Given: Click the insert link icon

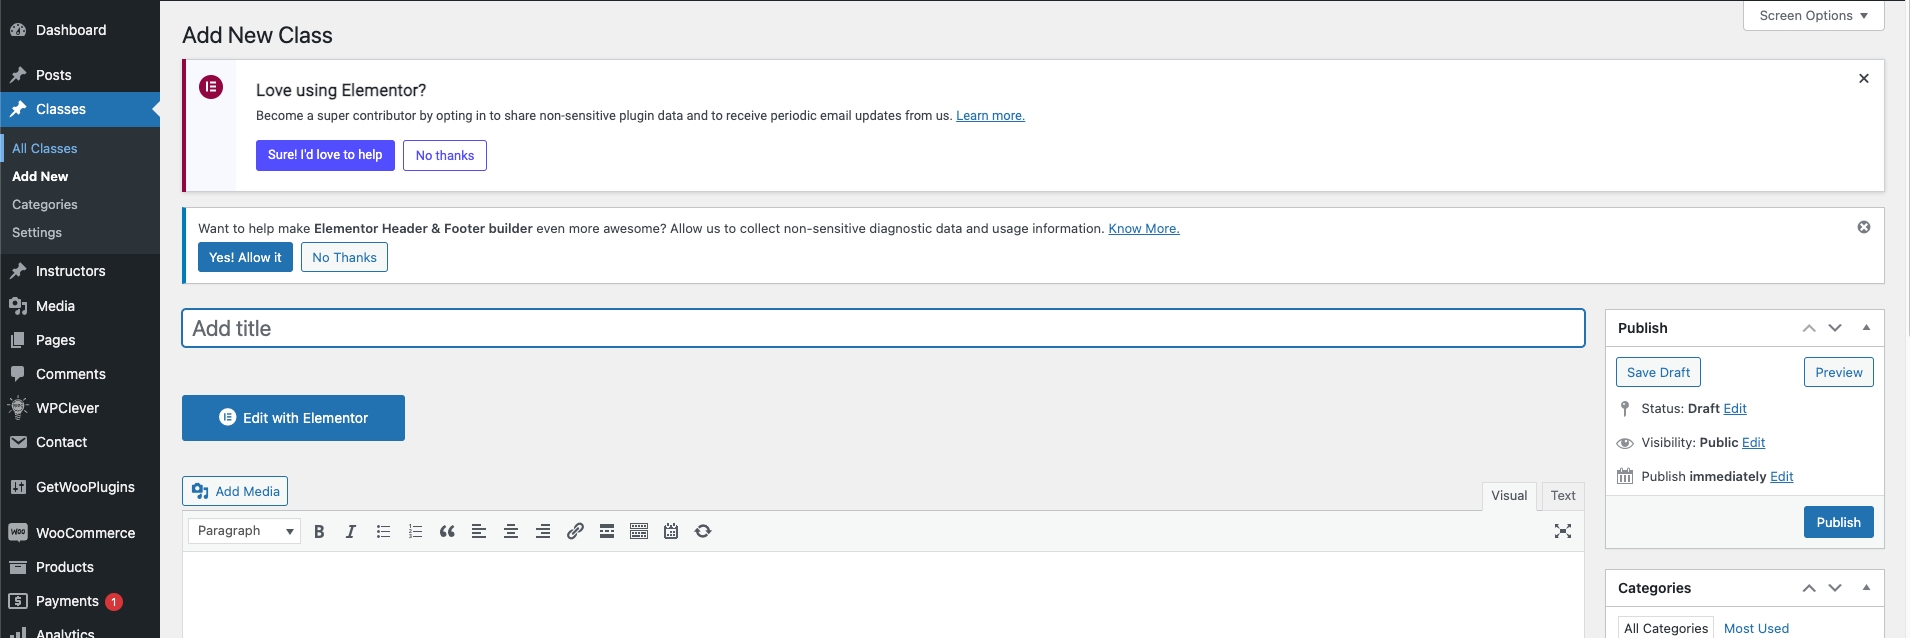Looking at the screenshot, I should click(x=575, y=532).
